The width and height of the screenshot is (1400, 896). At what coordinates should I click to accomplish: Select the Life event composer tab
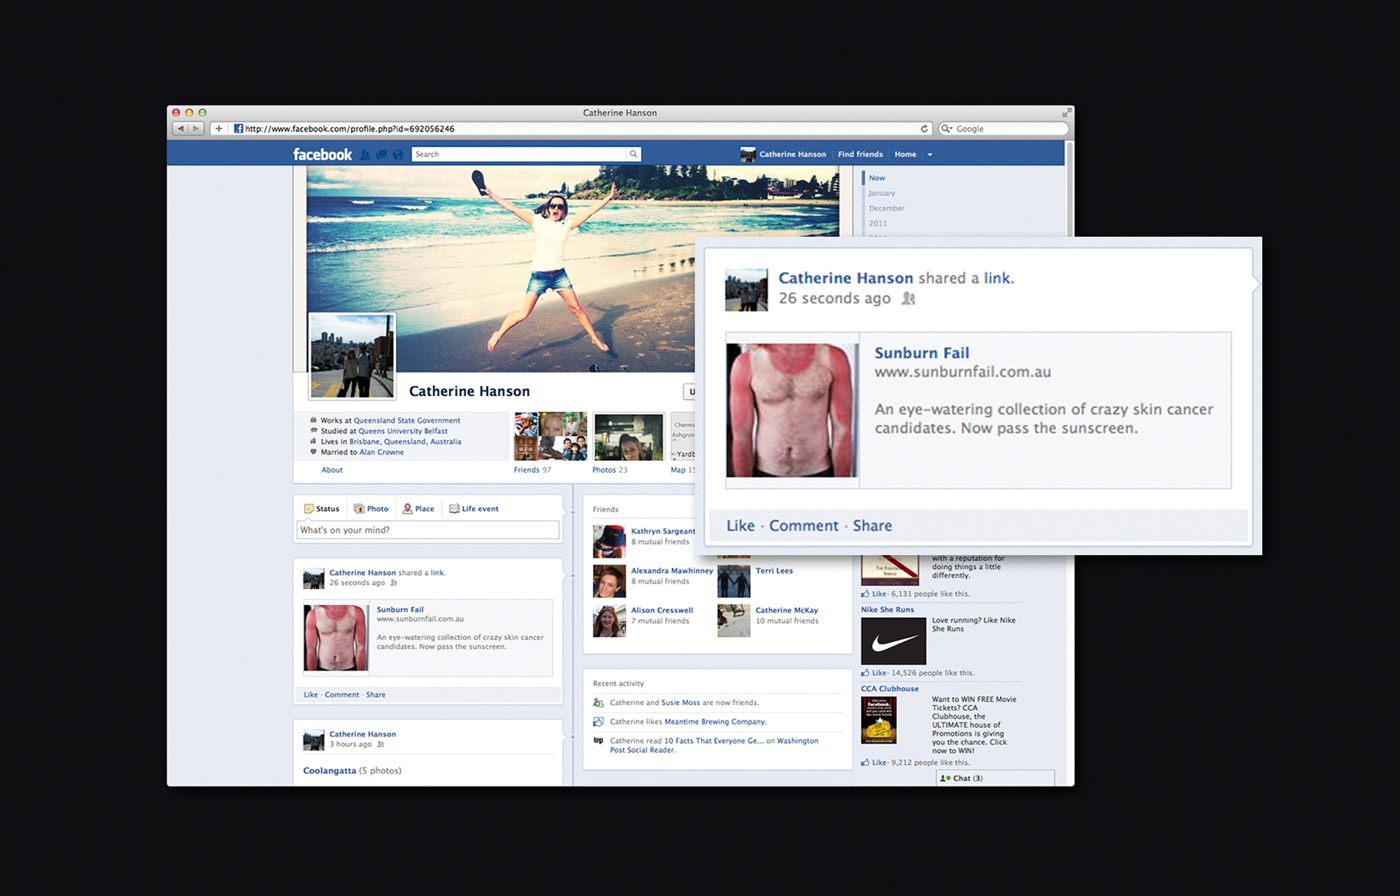point(473,509)
